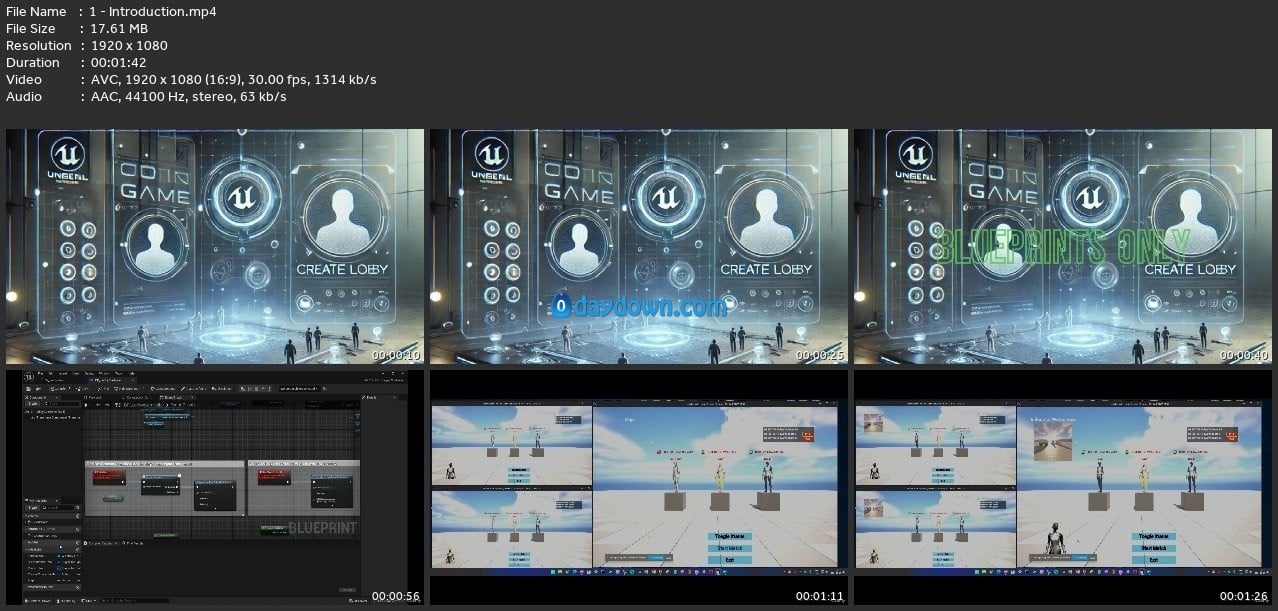Select the resolution value '1920 x 1080'
The width and height of the screenshot is (1278, 611).
(x=129, y=46)
